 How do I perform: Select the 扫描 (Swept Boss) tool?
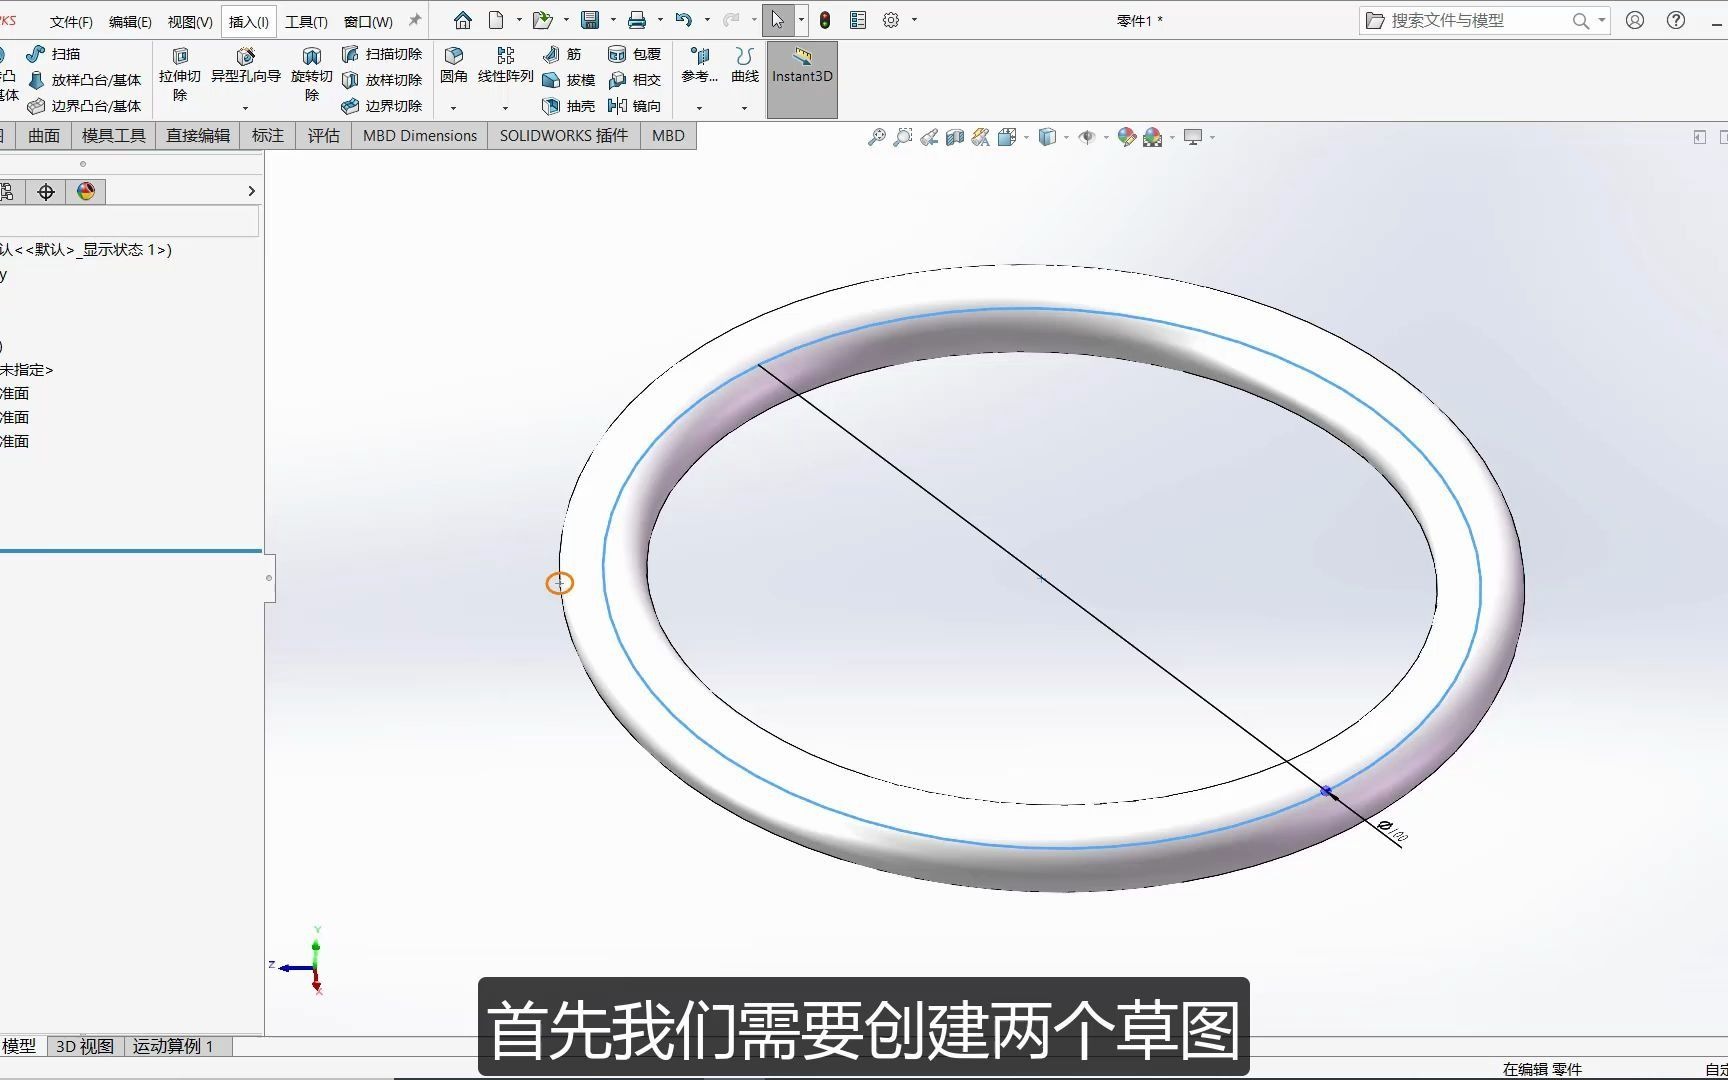62,53
